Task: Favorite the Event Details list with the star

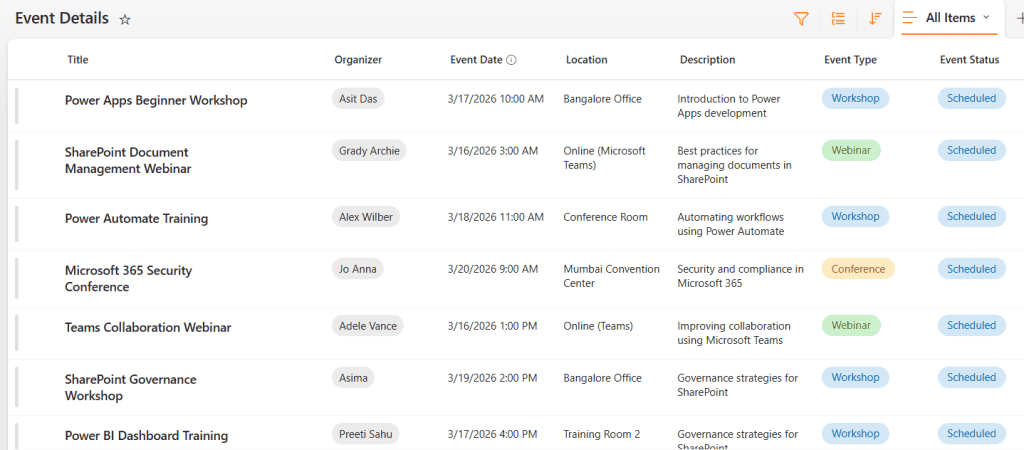Action: pos(125,20)
